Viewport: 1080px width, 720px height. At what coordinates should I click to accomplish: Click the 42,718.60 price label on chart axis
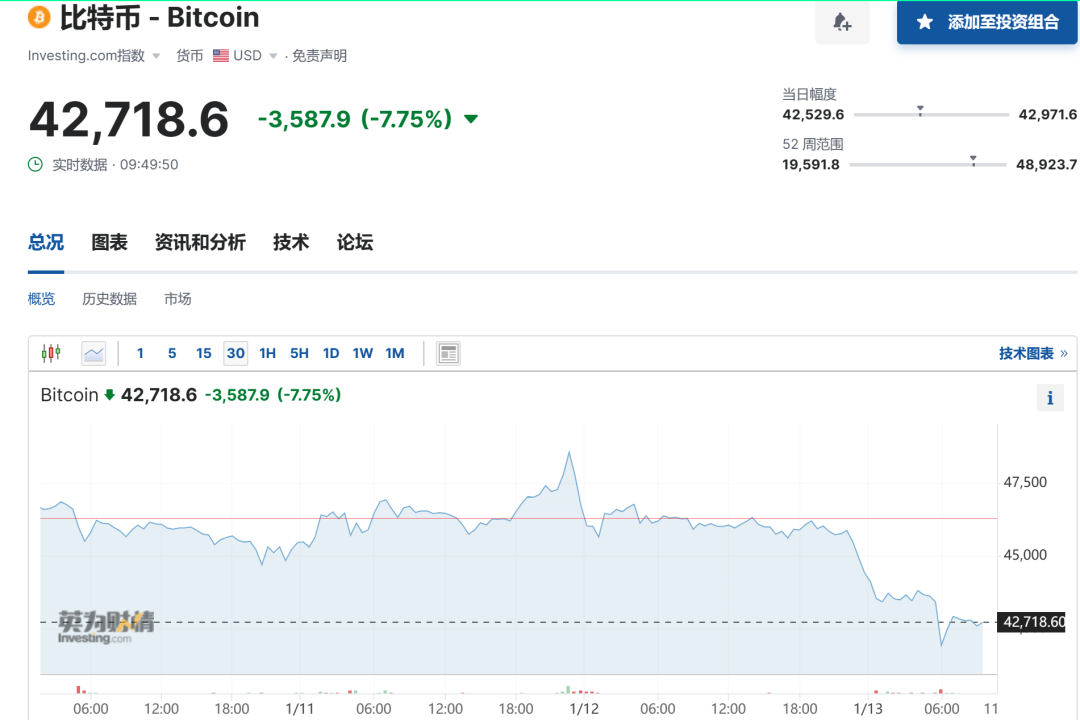click(x=1033, y=623)
